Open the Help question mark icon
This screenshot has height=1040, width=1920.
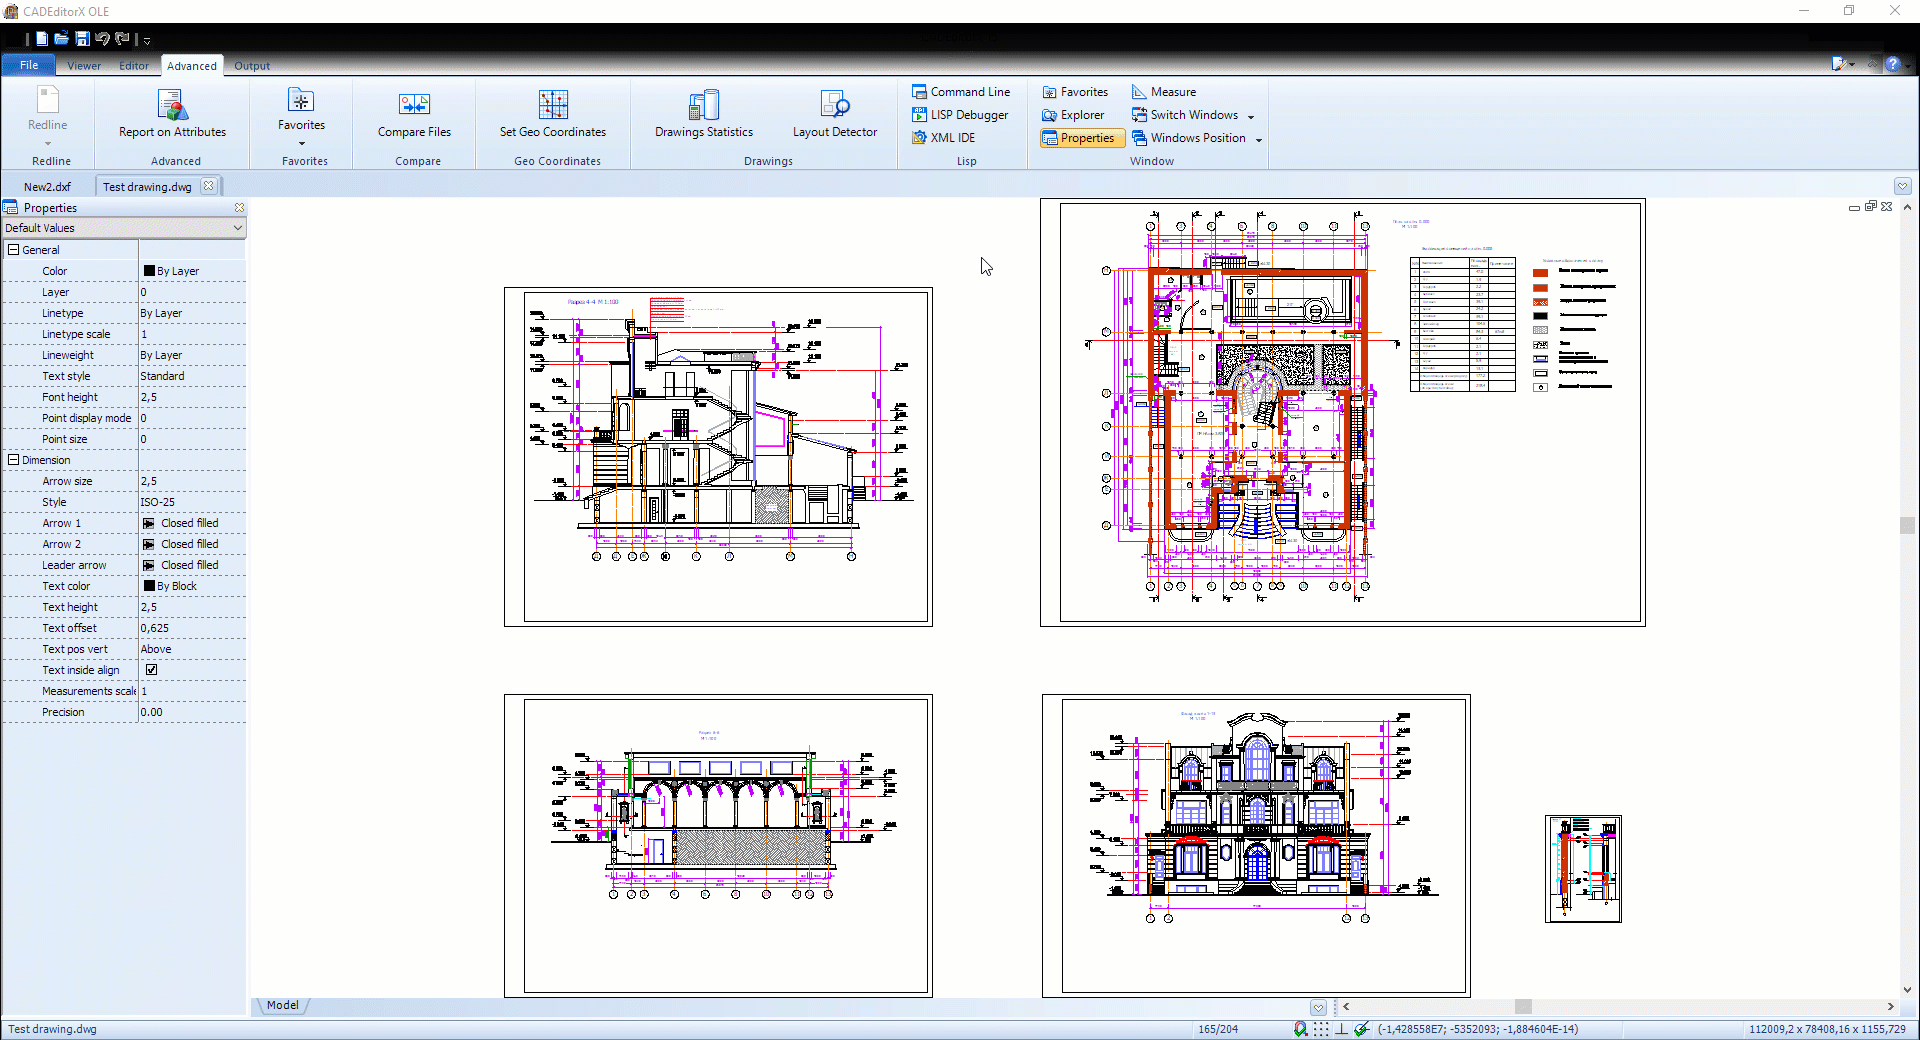(x=1892, y=64)
